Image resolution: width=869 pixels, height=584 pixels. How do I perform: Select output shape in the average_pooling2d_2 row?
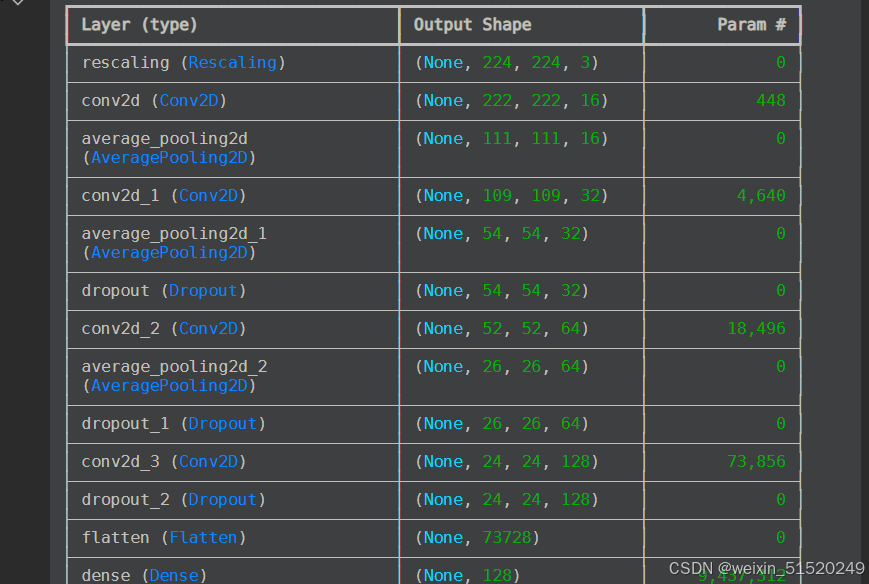coord(502,367)
